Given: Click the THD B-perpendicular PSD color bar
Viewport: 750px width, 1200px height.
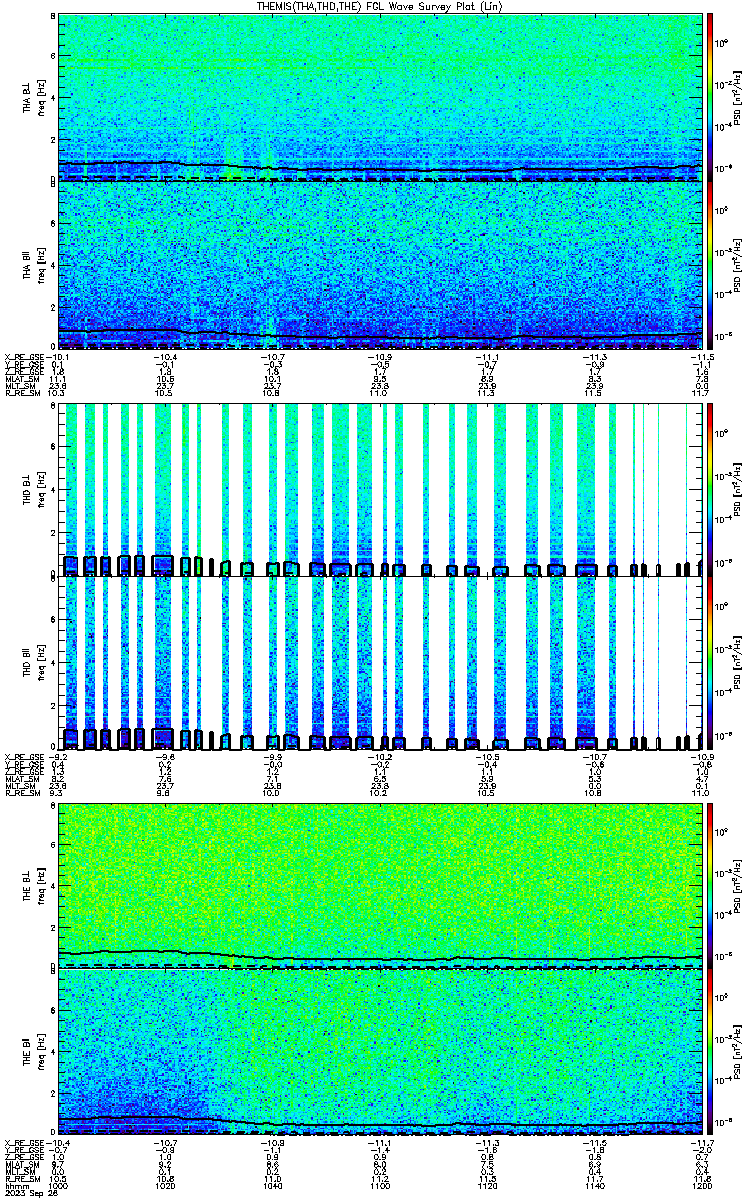Looking at the screenshot, I should click(711, 490).
